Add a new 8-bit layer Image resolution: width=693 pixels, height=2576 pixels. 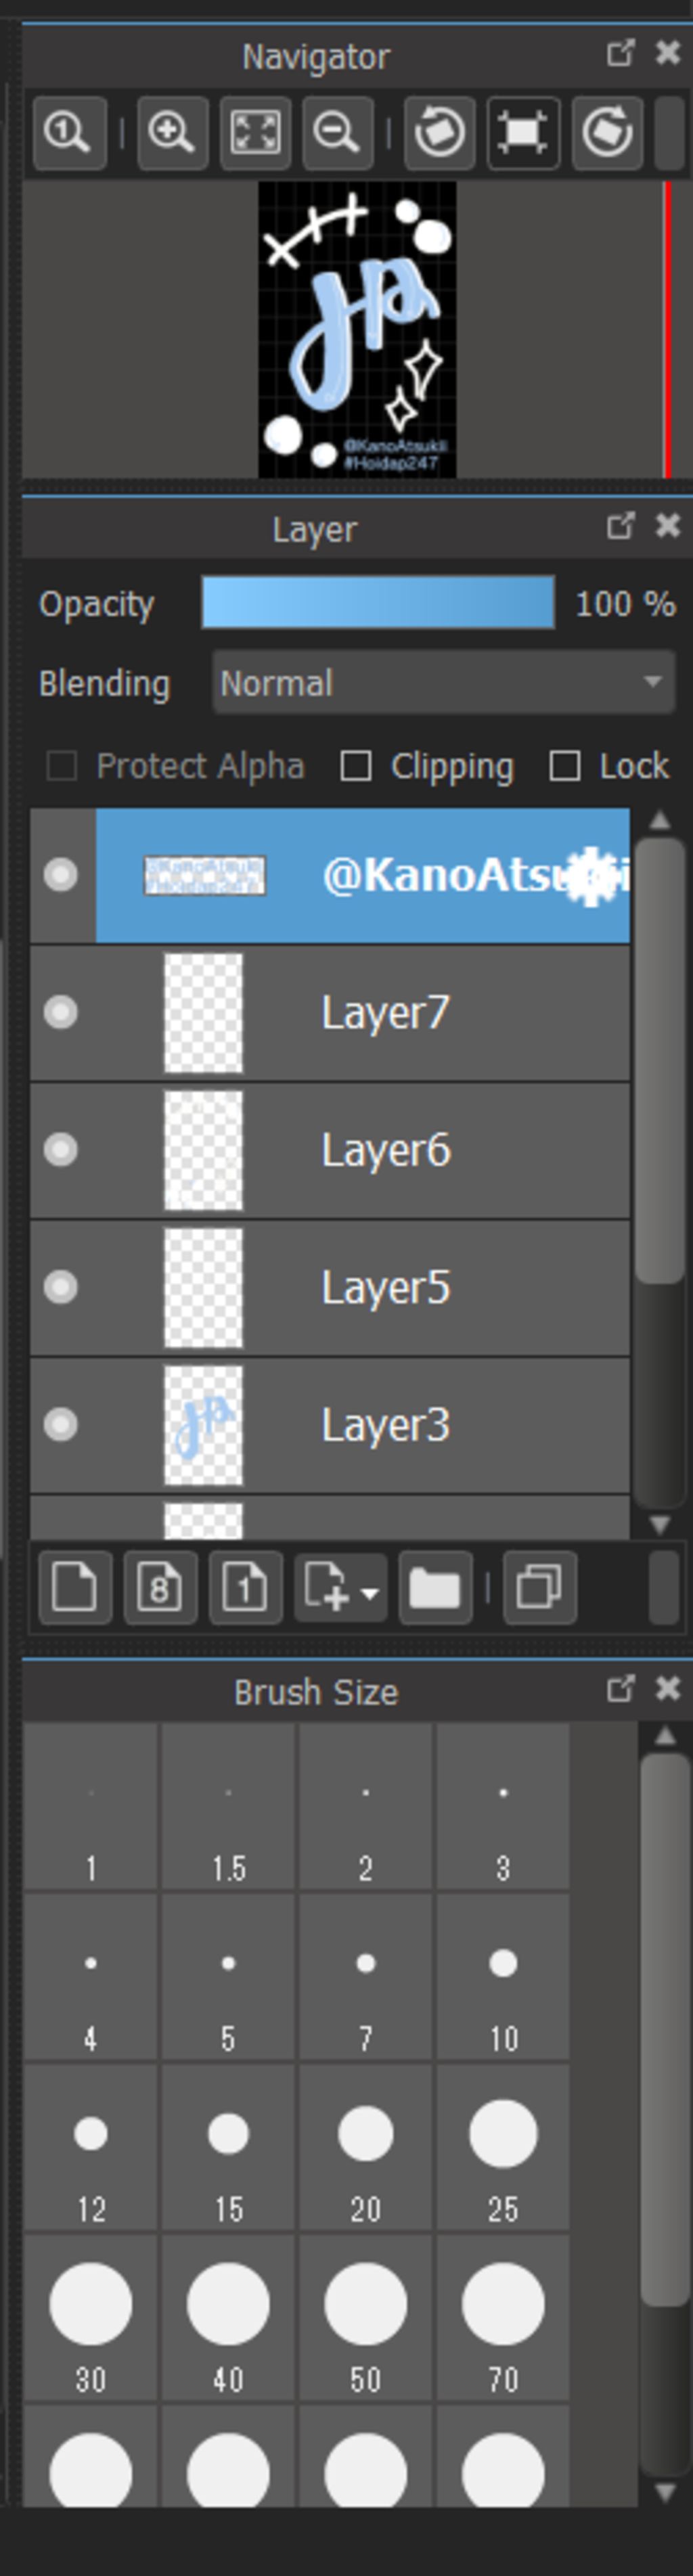coord(160,1587)
